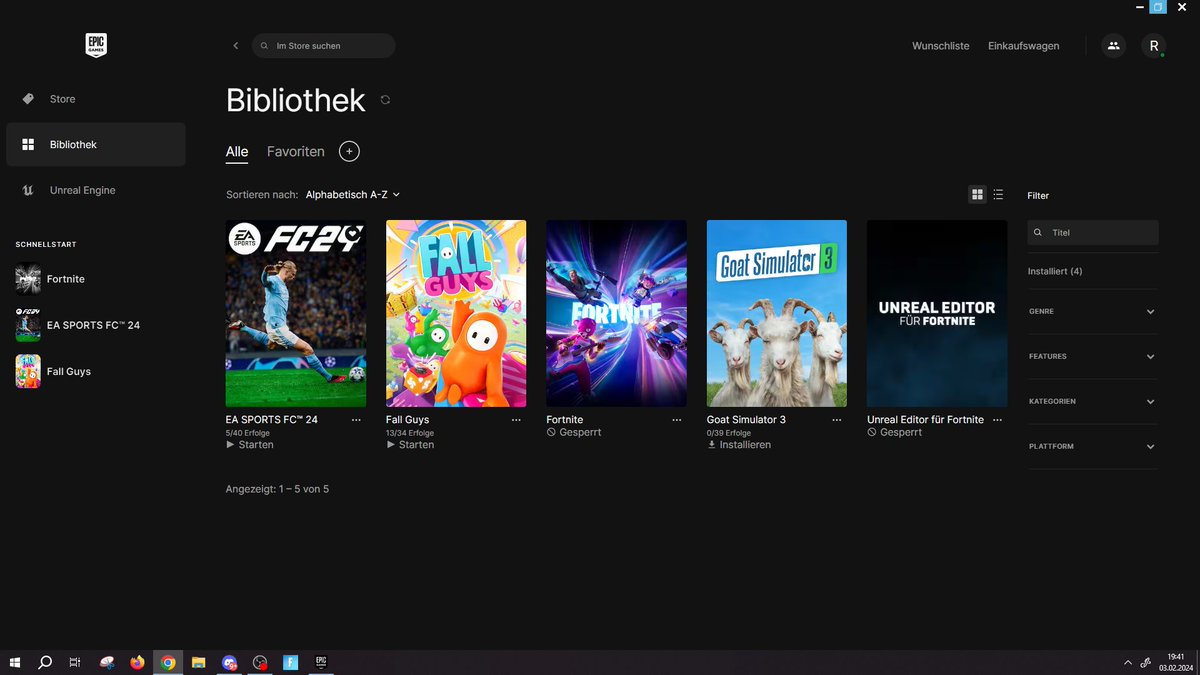Open the taskbar clock and date
Screen dimensions: 1200x675
pyautogui.click(x=1177, y=662)
